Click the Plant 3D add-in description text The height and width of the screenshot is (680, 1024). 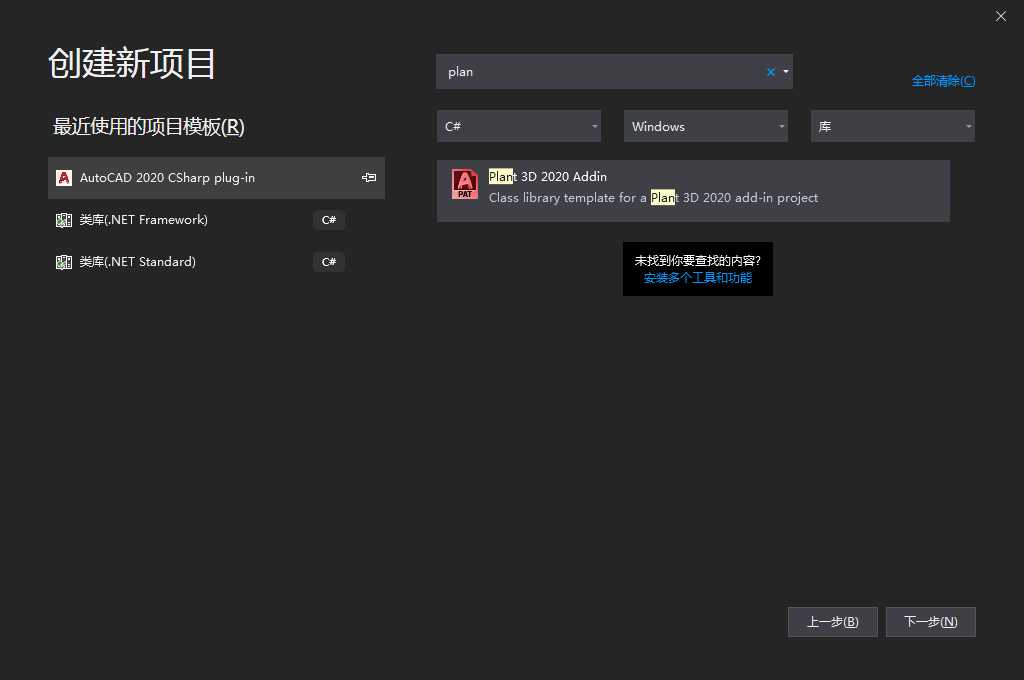tap(653, 198)
